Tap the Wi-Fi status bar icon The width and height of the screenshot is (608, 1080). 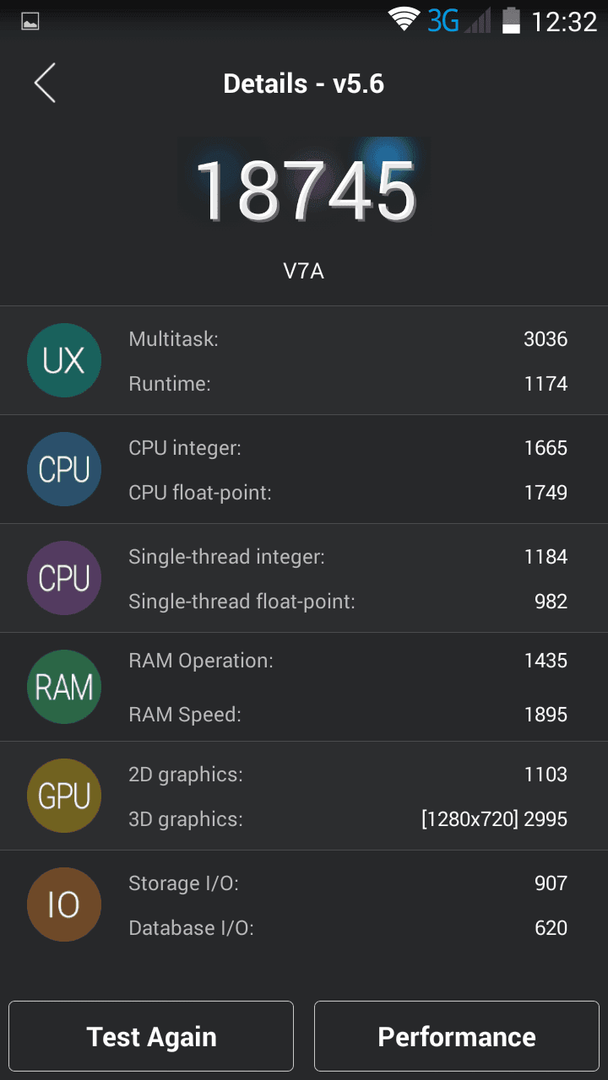pyautogui.click(x=404, y=19)
